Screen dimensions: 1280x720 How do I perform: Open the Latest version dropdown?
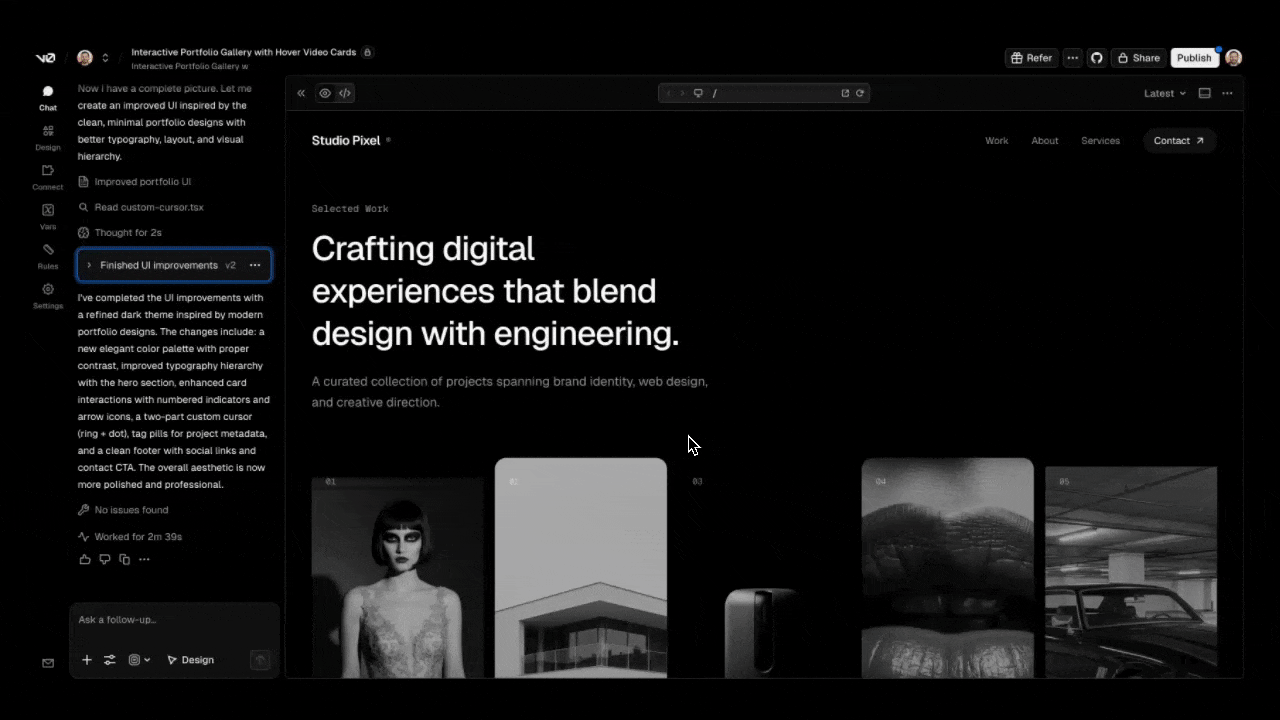1163,93
